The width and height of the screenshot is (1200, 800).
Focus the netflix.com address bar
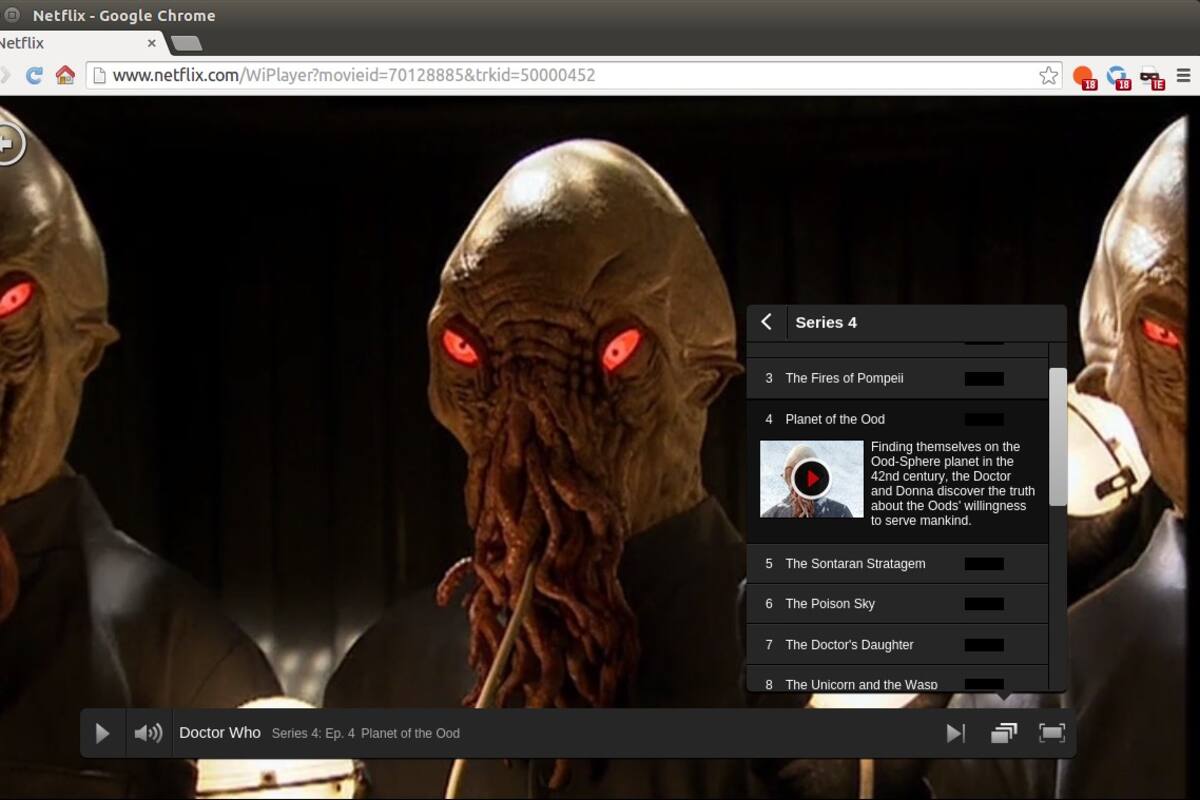click(573, 75)
